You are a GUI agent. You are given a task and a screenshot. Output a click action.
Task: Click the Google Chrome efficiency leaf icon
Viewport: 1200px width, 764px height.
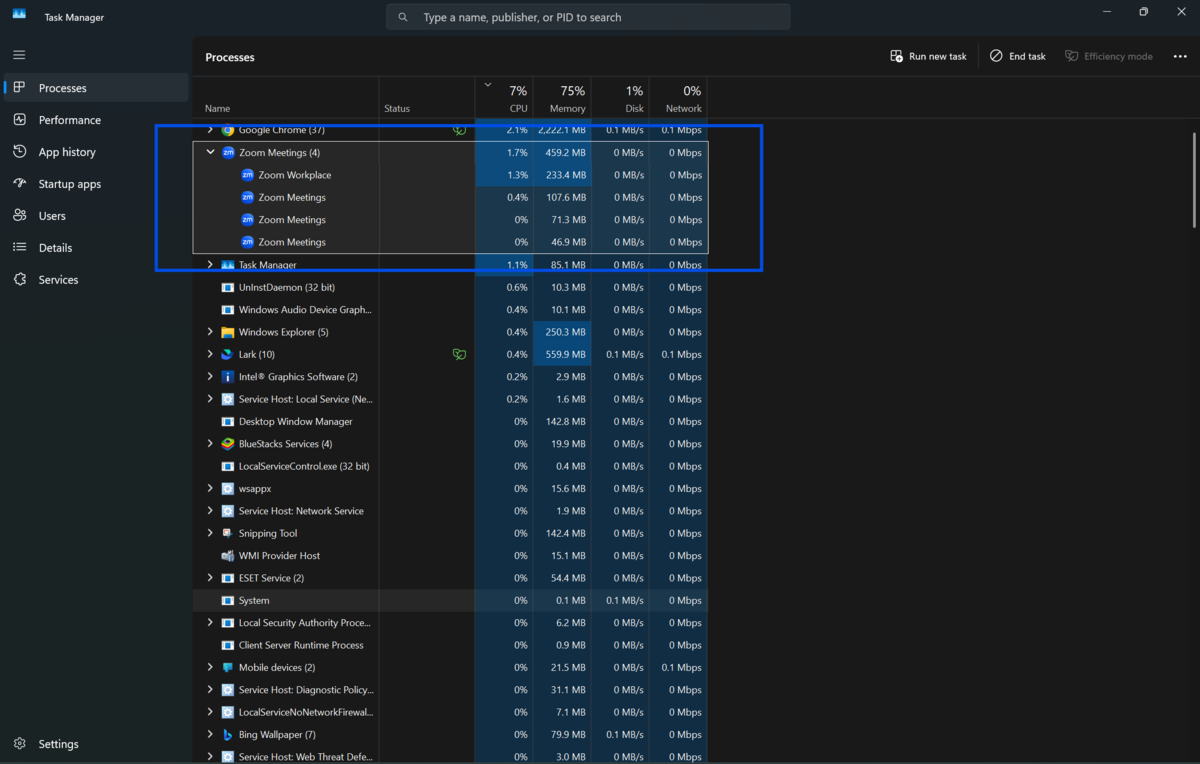pos(459,130)
